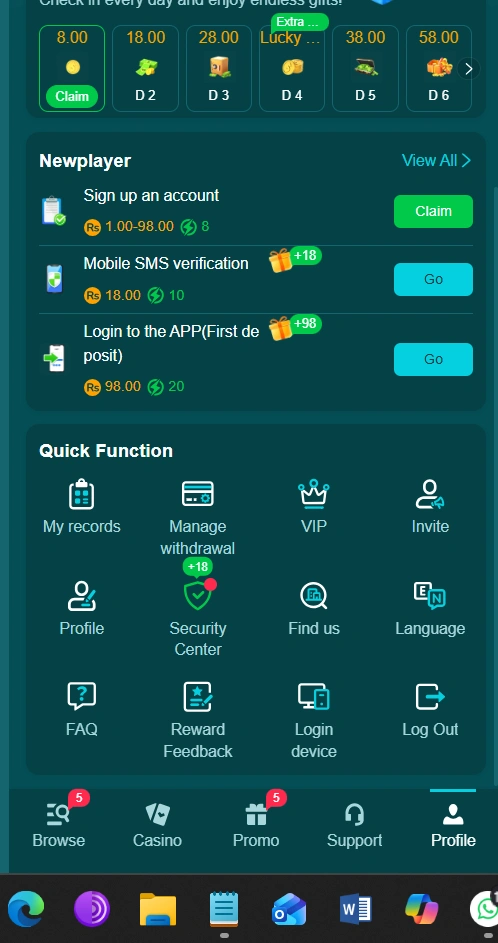Open Tor Browser from the taskbar
Screen dimensions: 498x943
tap(92, 909)
